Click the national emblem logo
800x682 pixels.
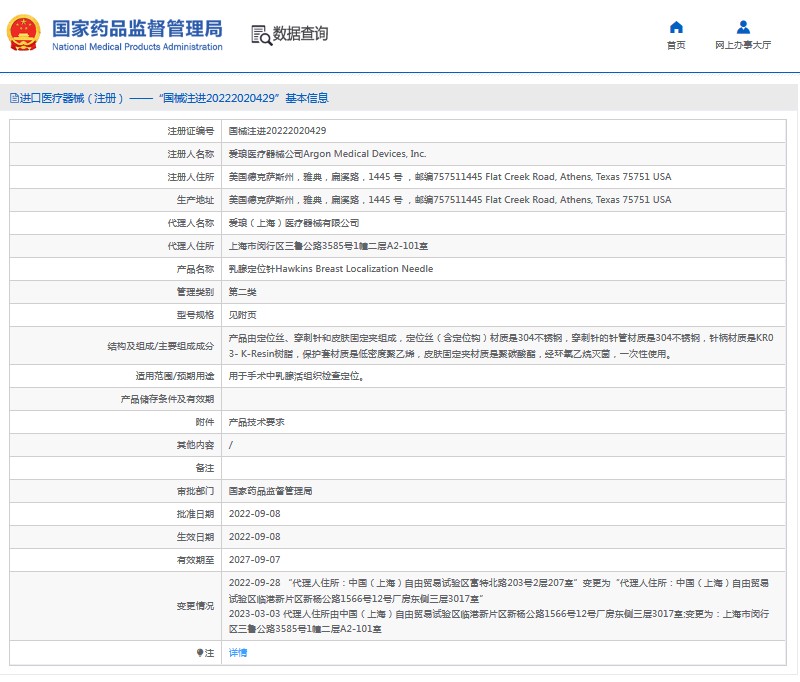coord(25,33)
